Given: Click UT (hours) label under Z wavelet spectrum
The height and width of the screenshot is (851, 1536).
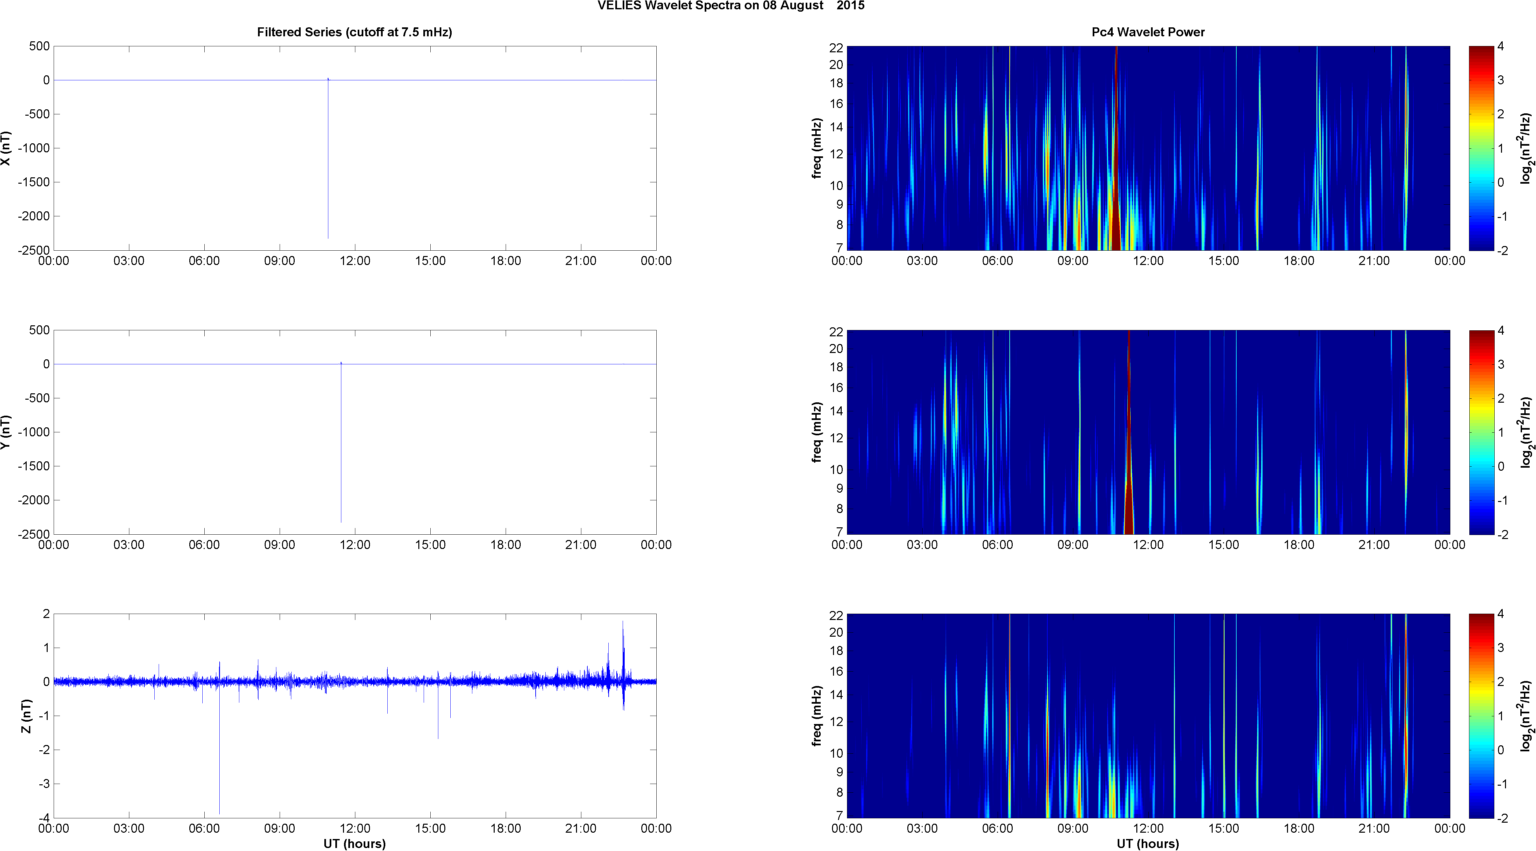Looking at the screenshot, I should pyautogui.click(x=1147, y=844).
